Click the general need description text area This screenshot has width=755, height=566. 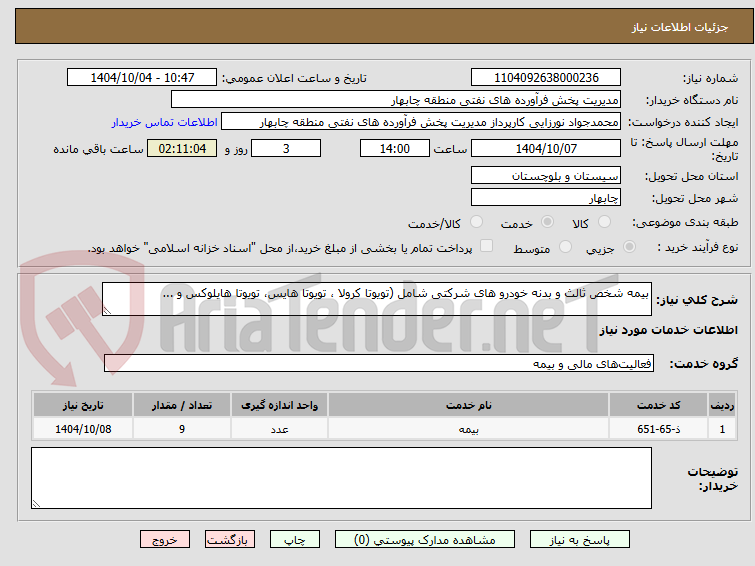[x=377, y=299]
